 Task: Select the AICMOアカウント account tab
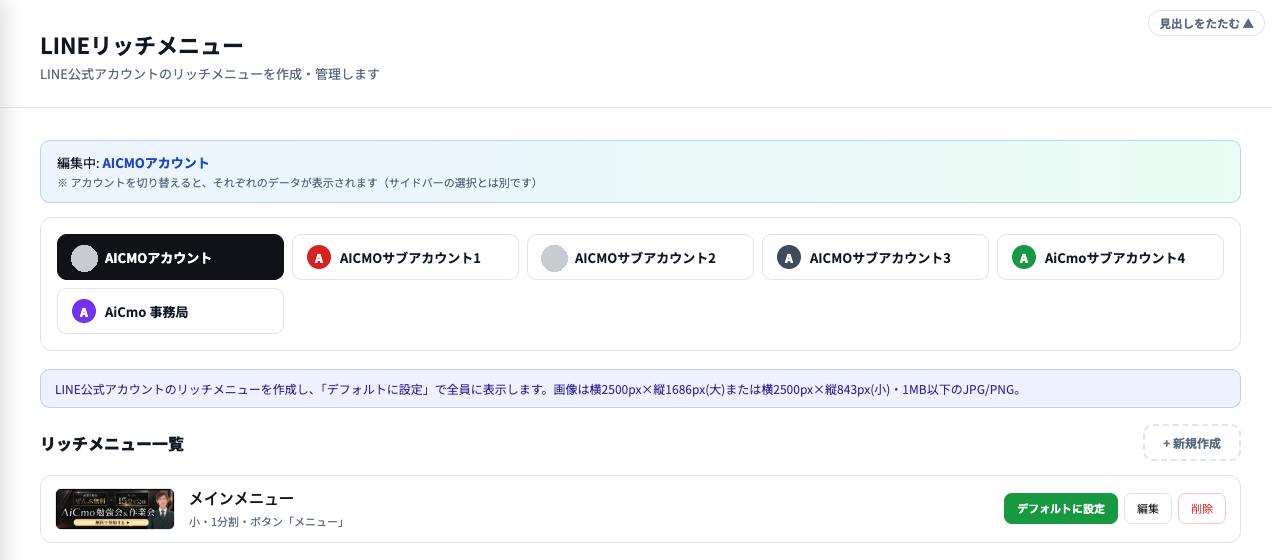(170, 257)
